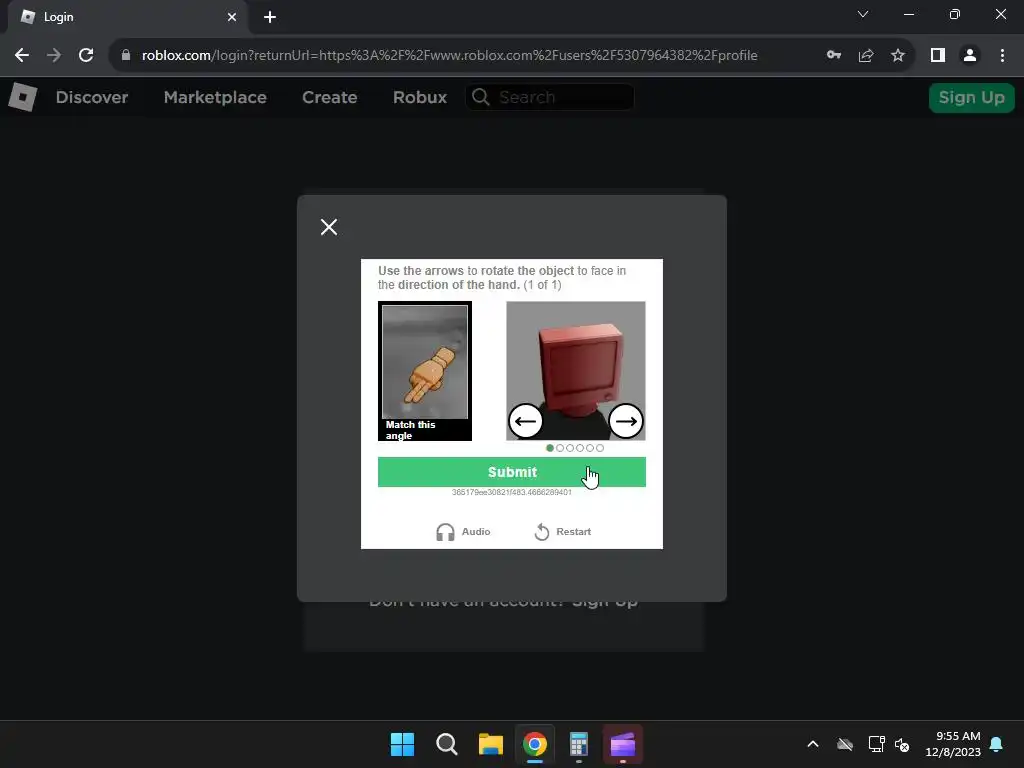Show hidden system tray icons

click(x=813, y=744)
